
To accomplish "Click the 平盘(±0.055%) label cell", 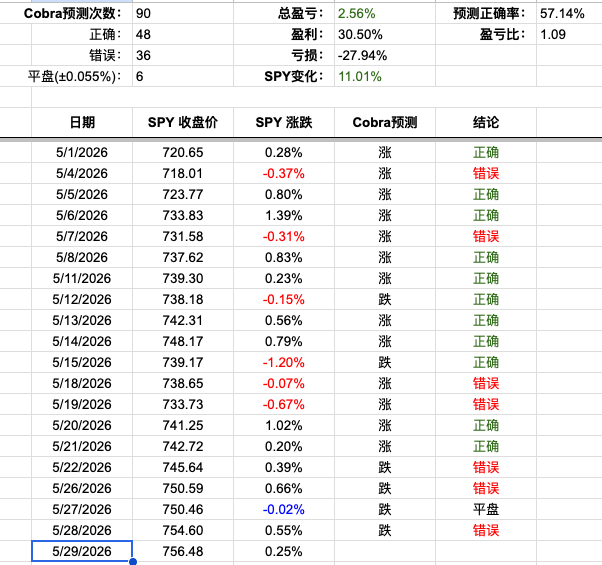I will pos(74,76).
